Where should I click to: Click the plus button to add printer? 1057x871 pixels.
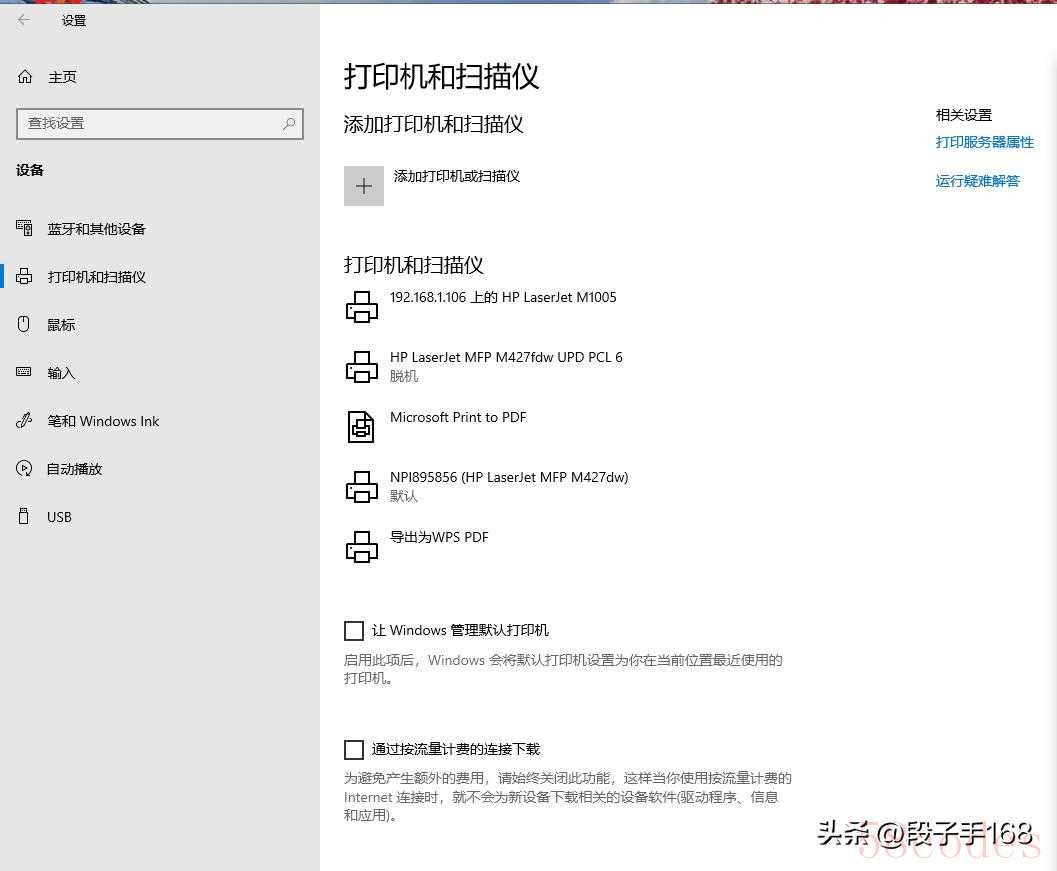point(364,186)
